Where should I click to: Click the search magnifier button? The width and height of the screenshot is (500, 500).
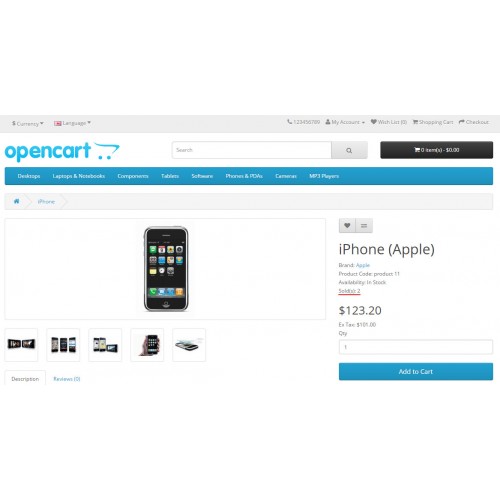click(349, 150)
